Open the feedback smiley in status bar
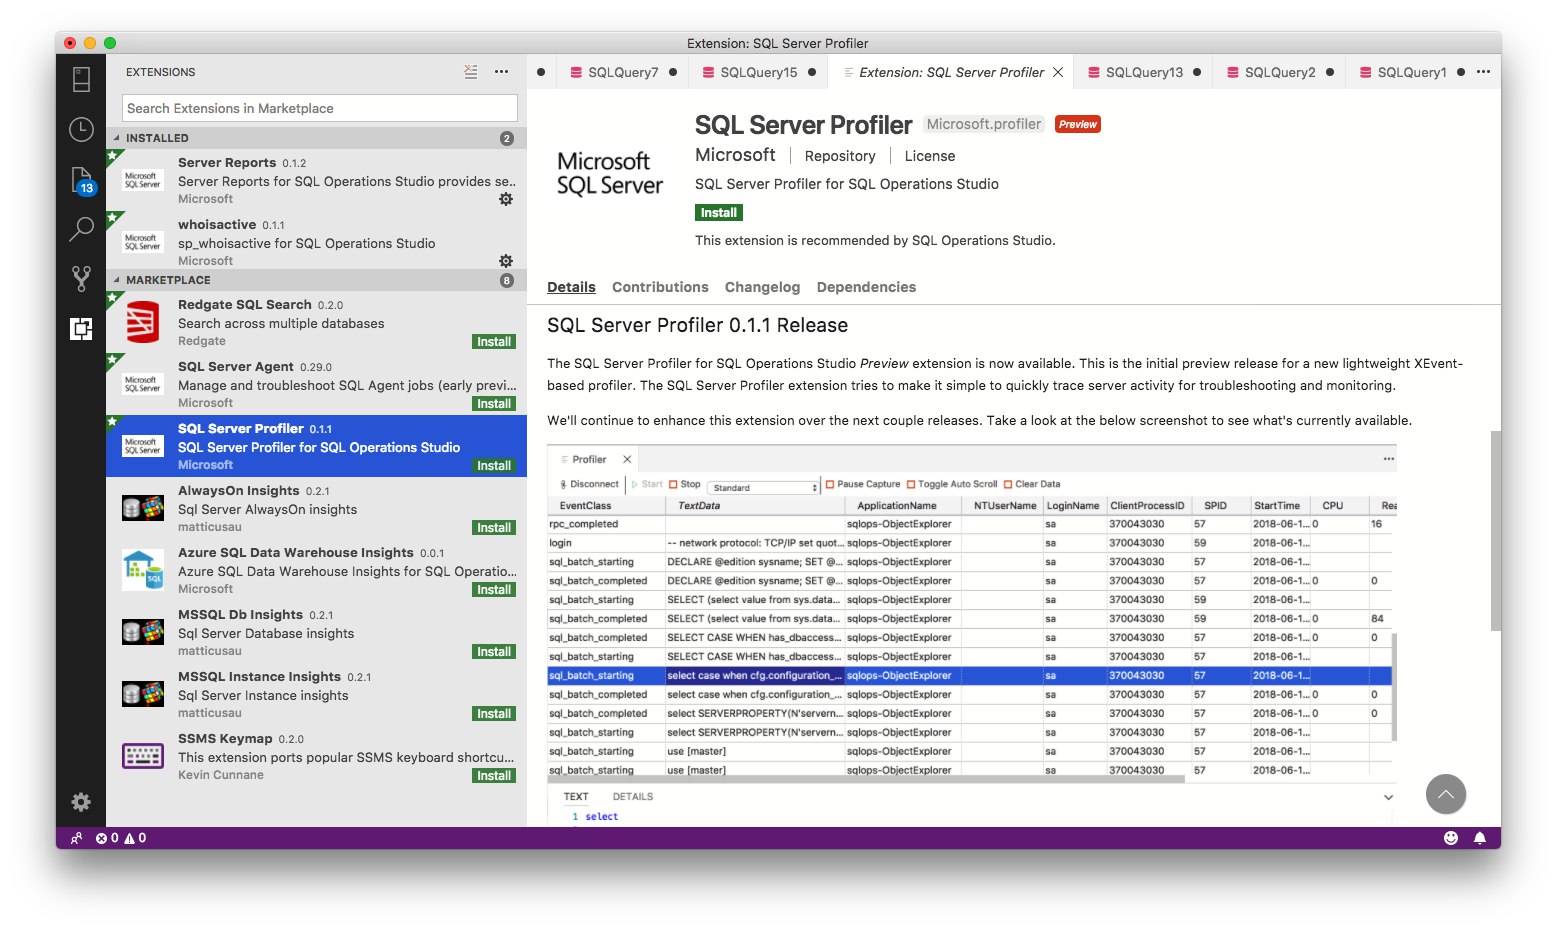The height and width of the screenshot is (929, 1557). pyautogui.click(x=1451, y=838)
